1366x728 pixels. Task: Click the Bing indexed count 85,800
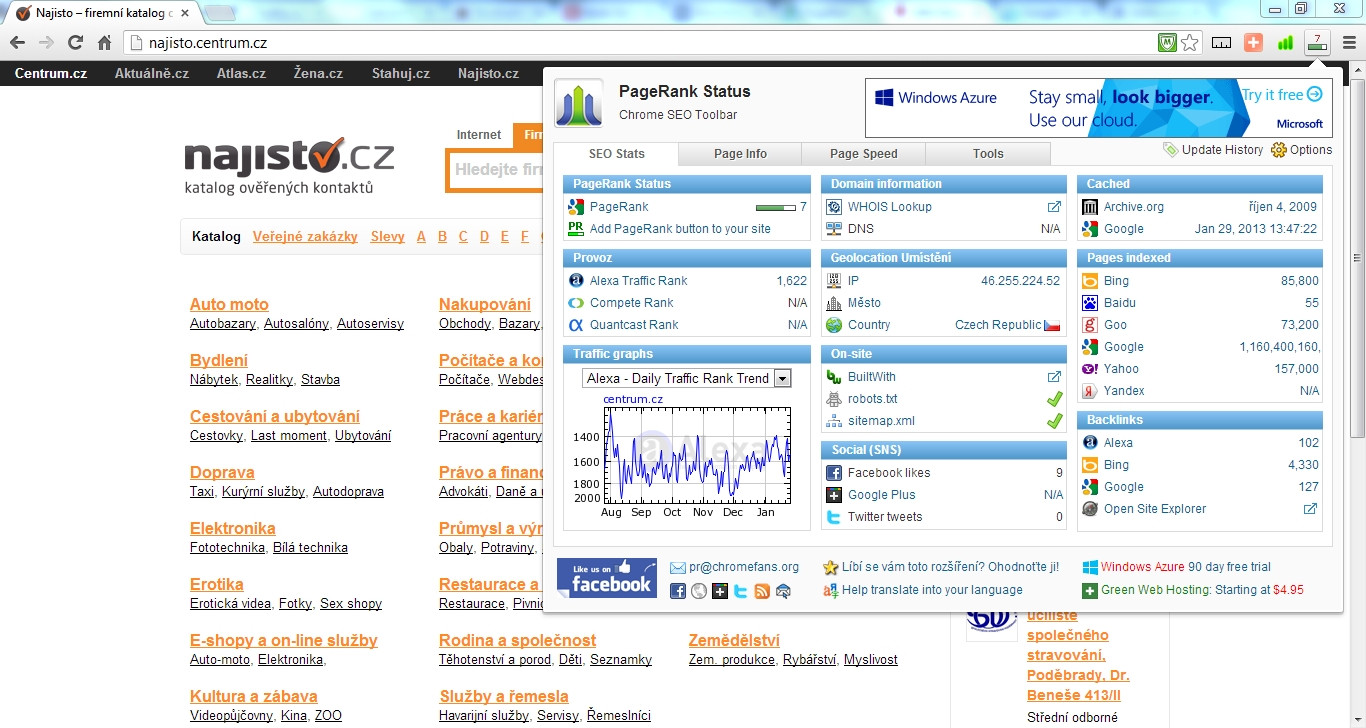tap(1300, 281)
